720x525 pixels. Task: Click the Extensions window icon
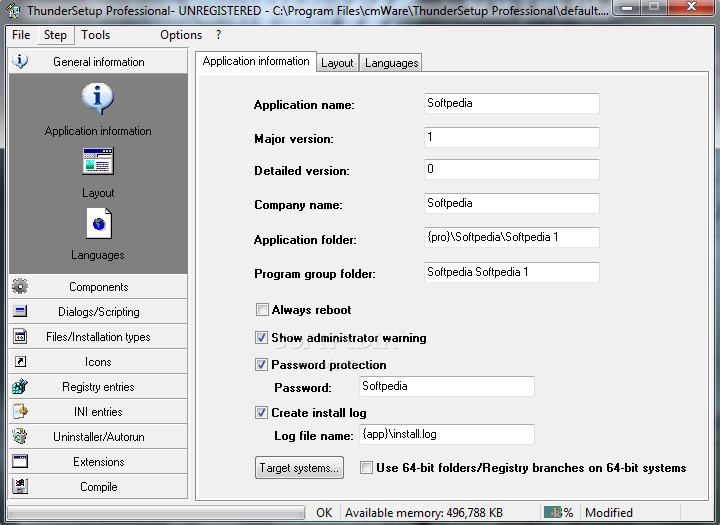click(x=20, y=461)
